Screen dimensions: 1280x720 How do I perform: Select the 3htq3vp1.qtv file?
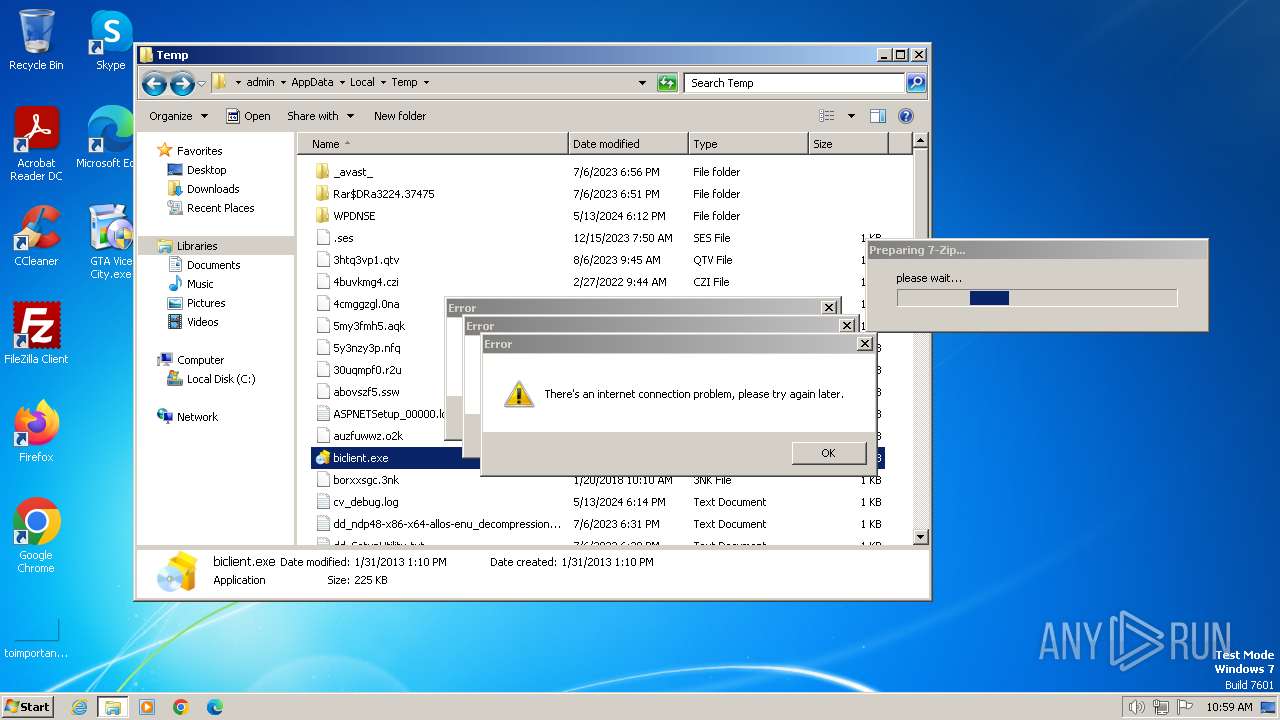coord(357,260)
